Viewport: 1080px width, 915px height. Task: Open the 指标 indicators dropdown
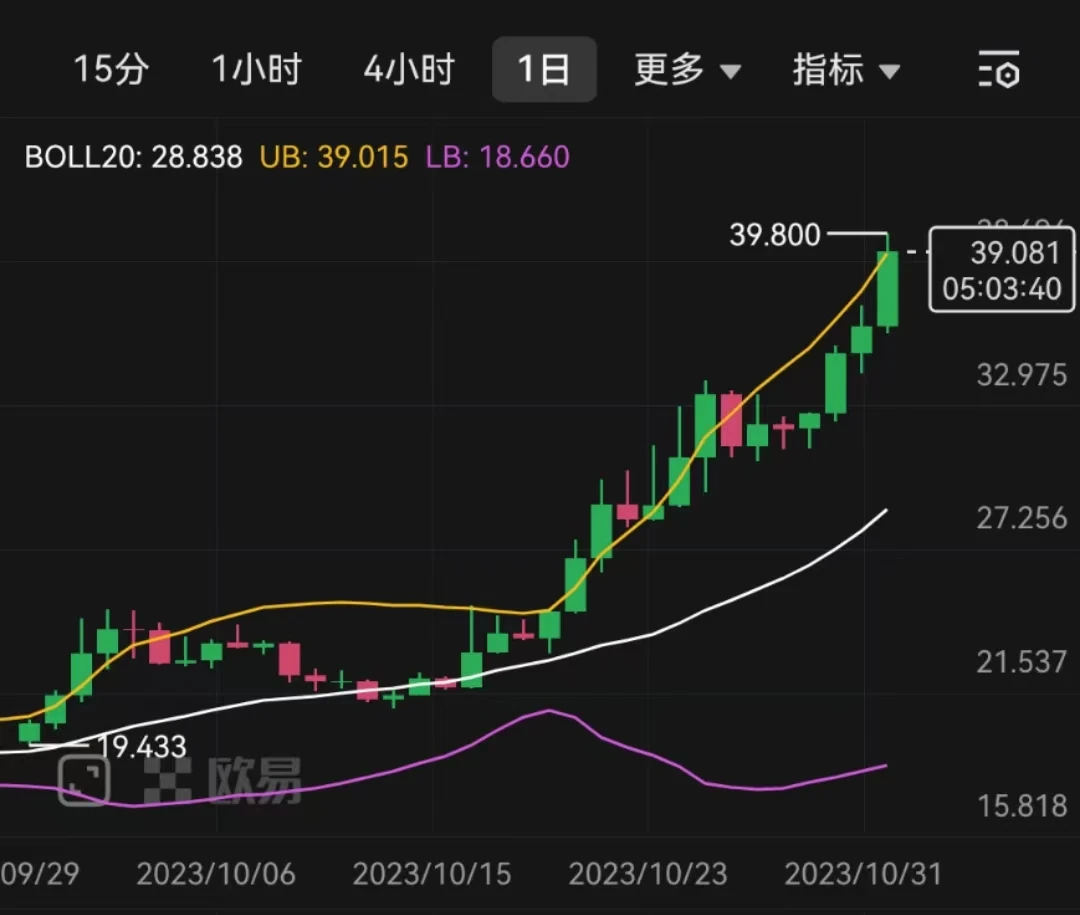(x=846, y=69)
